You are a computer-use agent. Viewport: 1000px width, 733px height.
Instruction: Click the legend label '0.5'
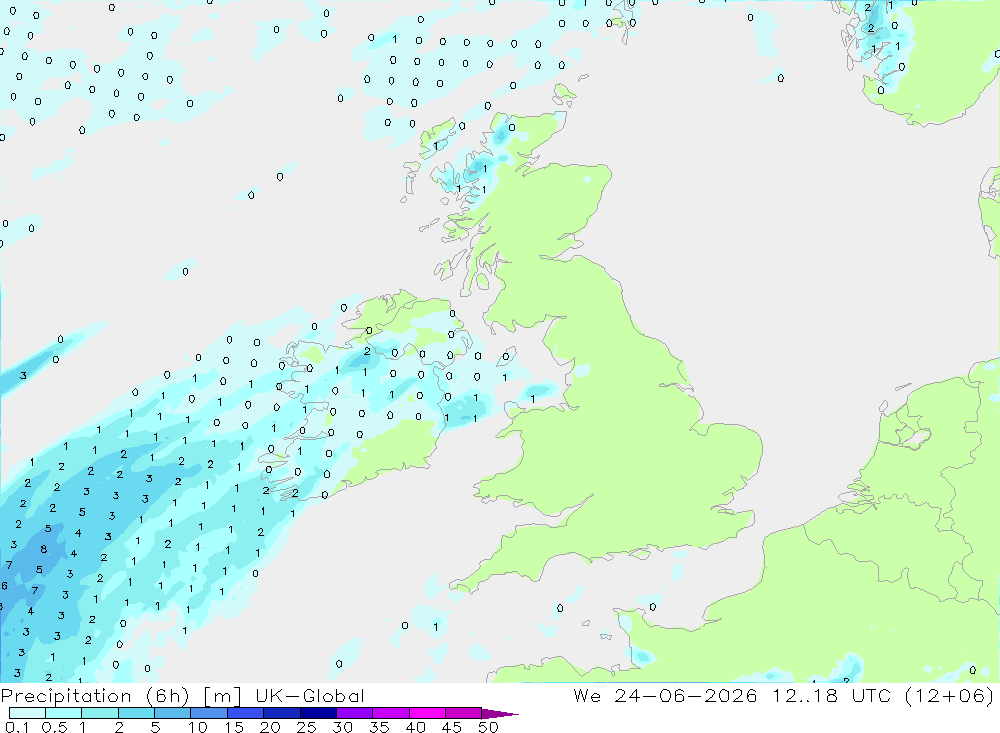click(x=54, y=727)
